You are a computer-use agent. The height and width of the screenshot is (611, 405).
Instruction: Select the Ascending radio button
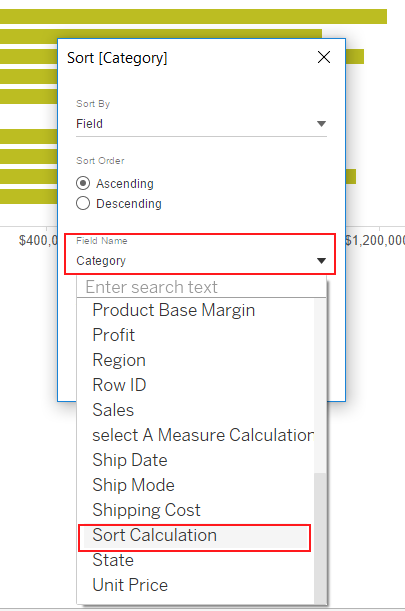[83, 183]
